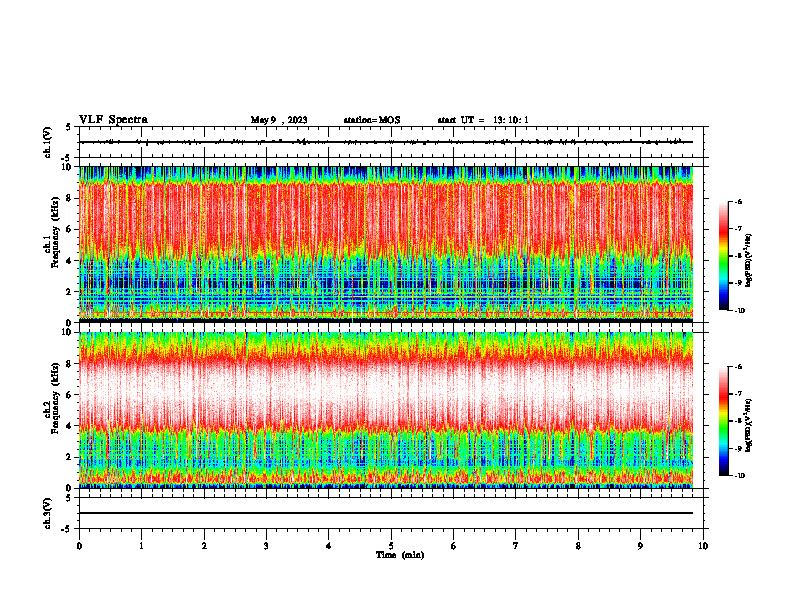Click the log(PSD) label beside ch.2 color bar
This screenshot has width=792, height=612.
coord(748,425)
